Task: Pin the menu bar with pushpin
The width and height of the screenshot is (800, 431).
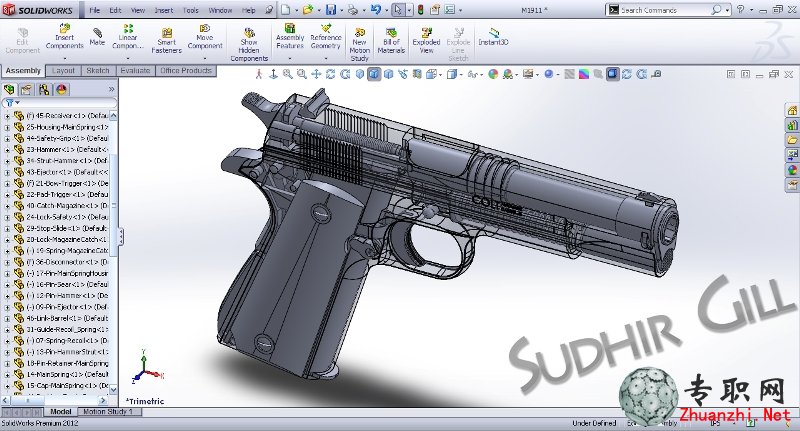Action: (x=268, y=10)
